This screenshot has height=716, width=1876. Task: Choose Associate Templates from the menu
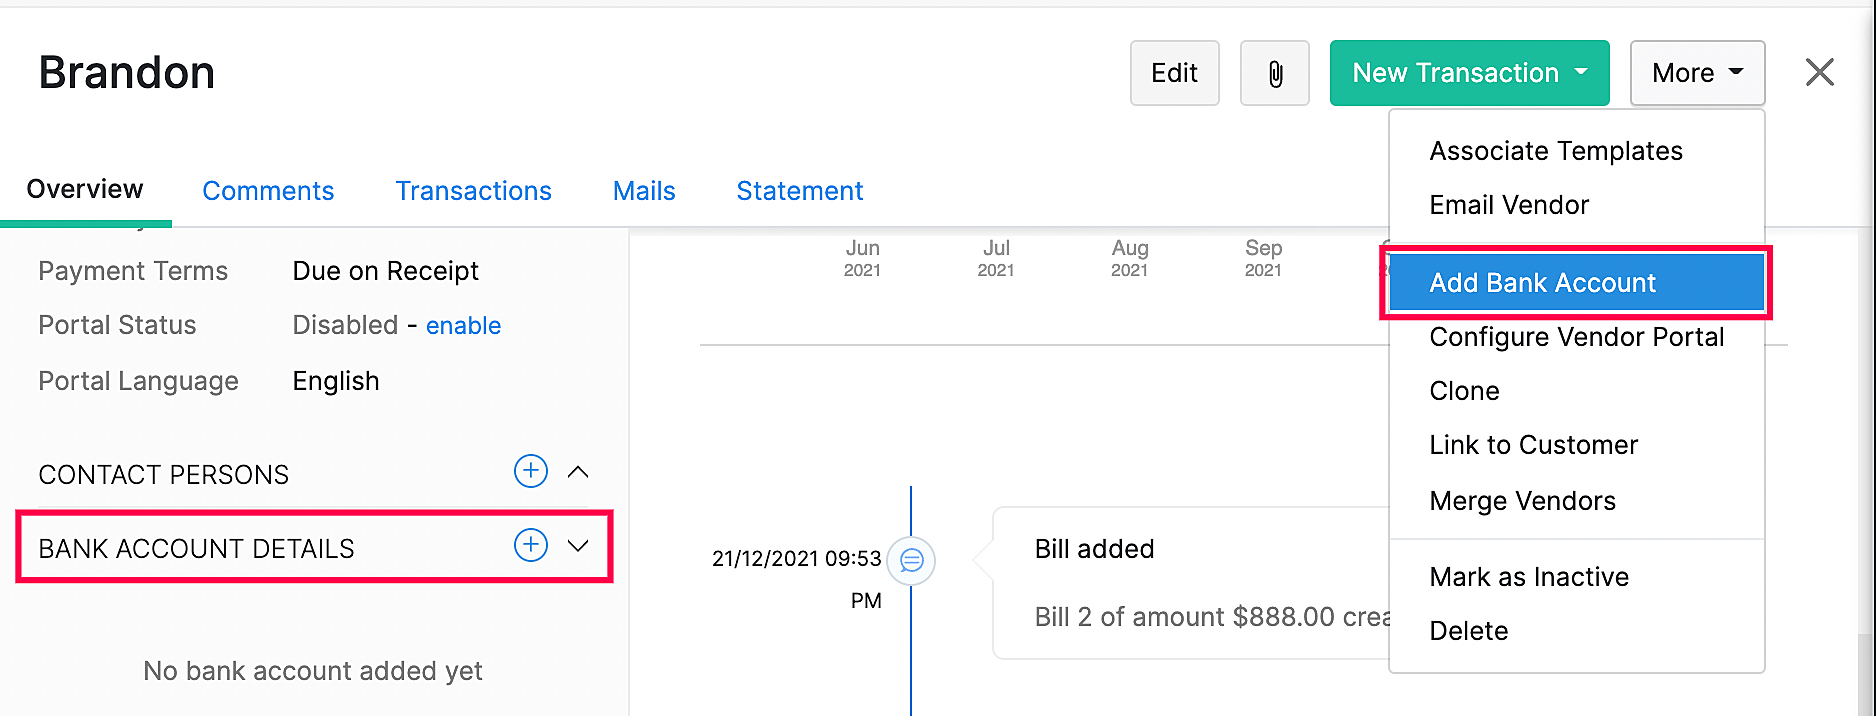point(1555,151)
